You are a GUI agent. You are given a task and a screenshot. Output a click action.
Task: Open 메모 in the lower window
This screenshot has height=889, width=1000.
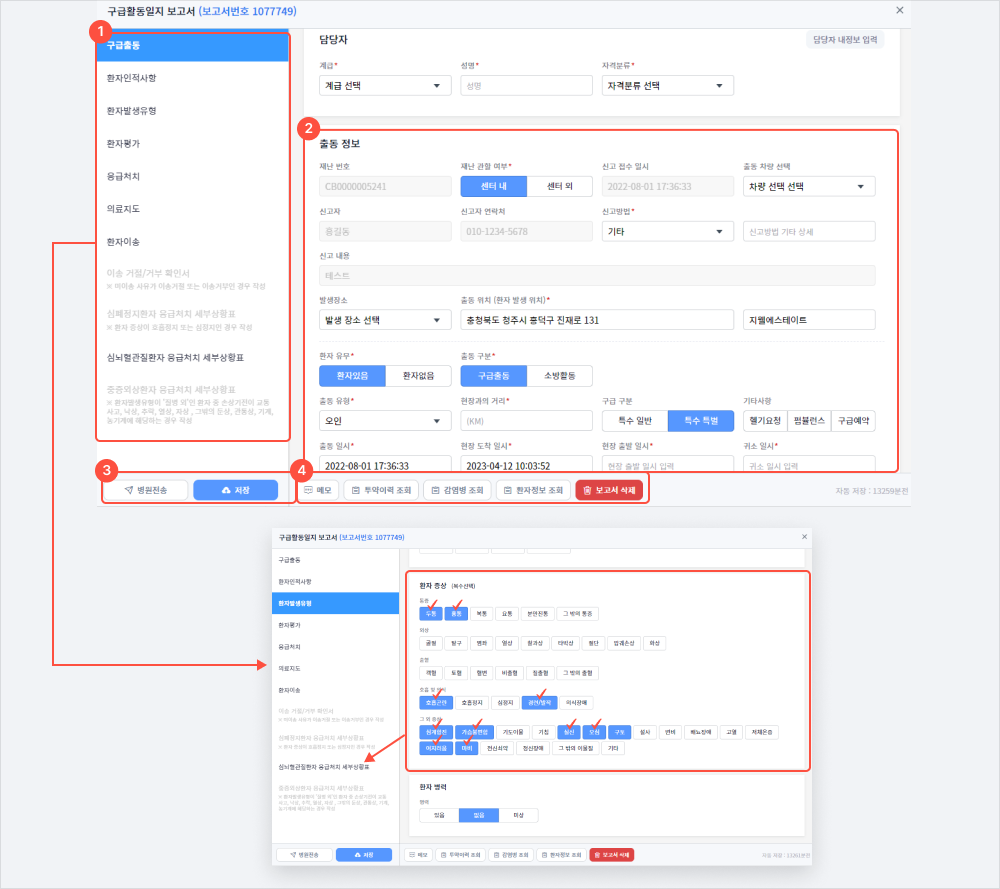point(418,855)
